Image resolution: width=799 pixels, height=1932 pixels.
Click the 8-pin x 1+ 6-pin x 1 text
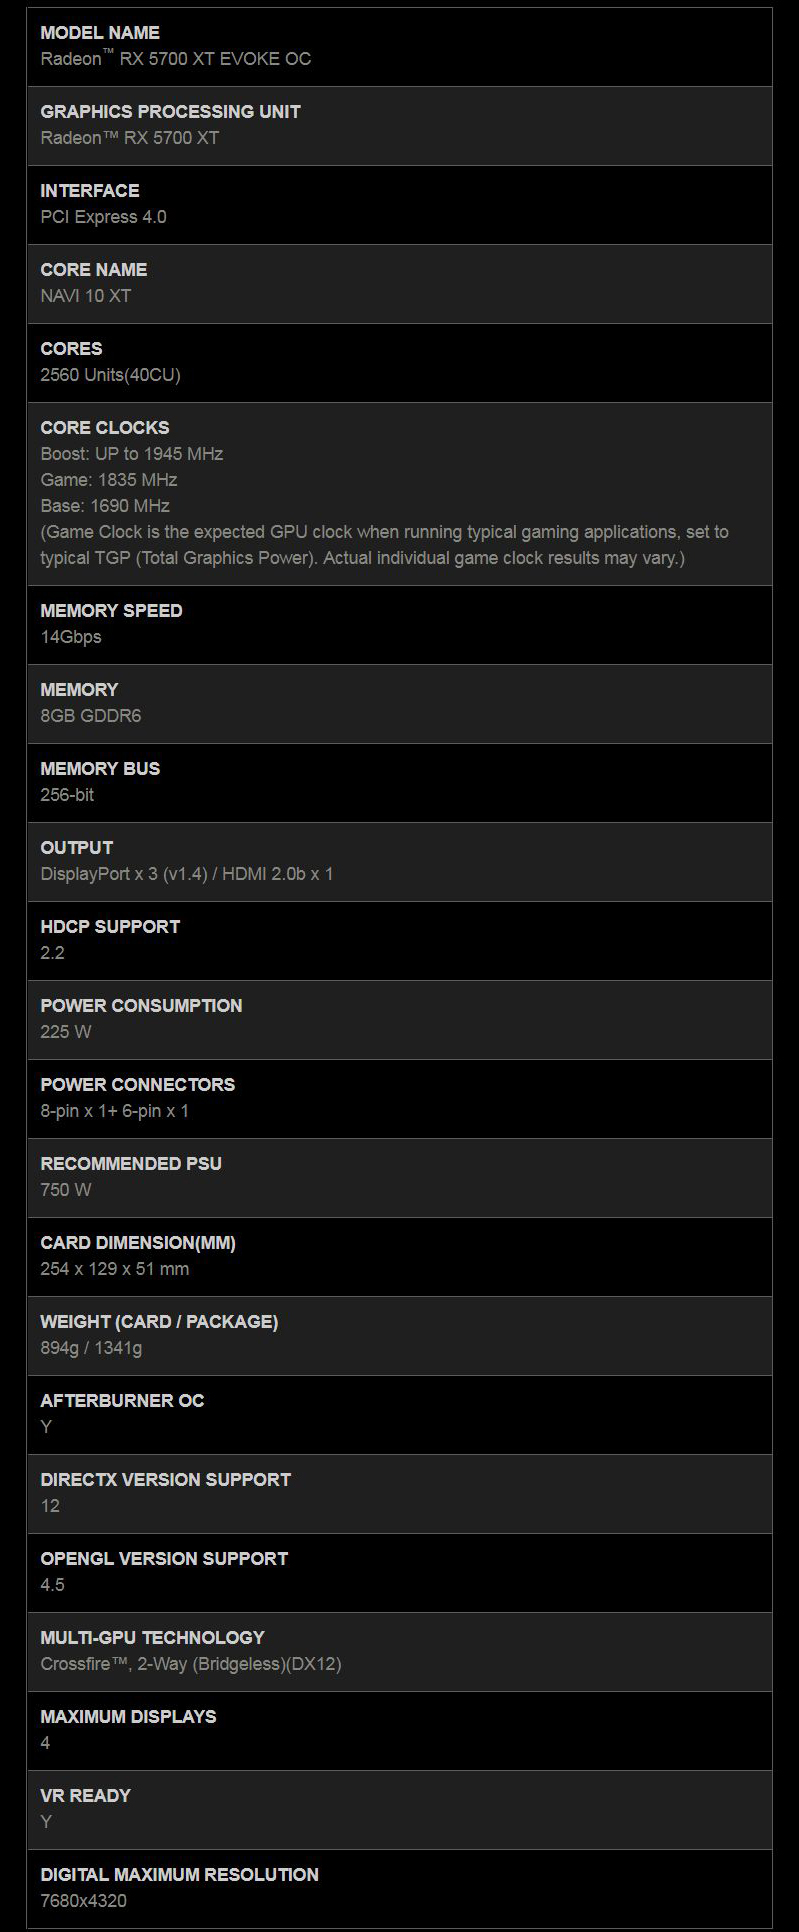click(x=114, y=1111)
